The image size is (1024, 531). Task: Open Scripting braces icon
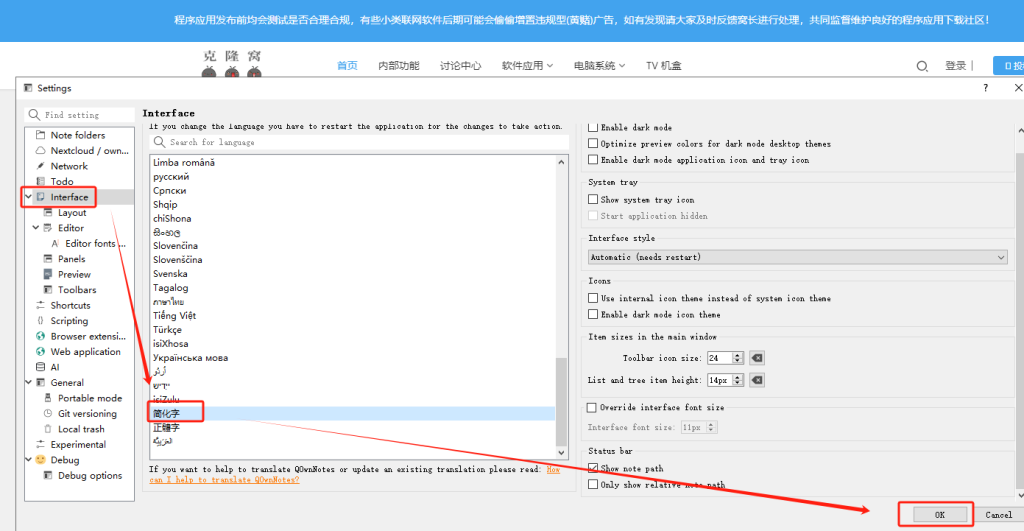[x=40, y=321]
